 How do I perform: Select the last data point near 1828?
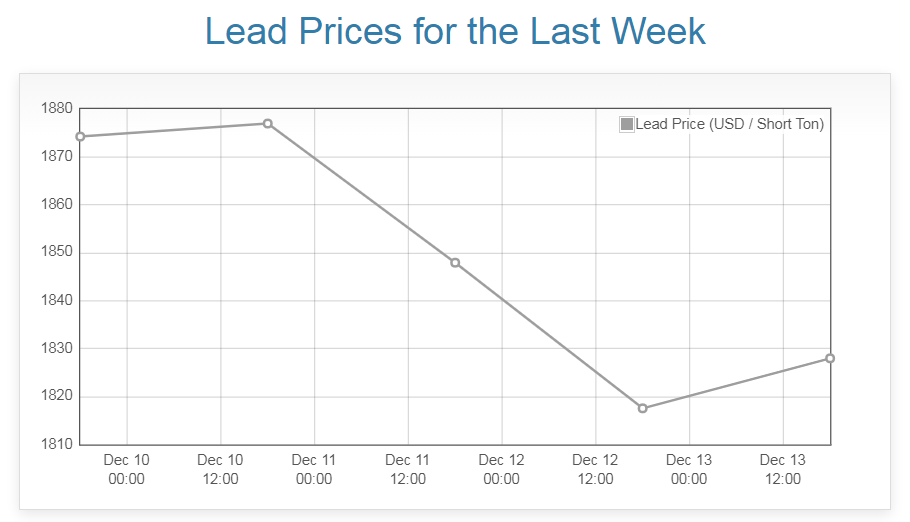[830, 358]
